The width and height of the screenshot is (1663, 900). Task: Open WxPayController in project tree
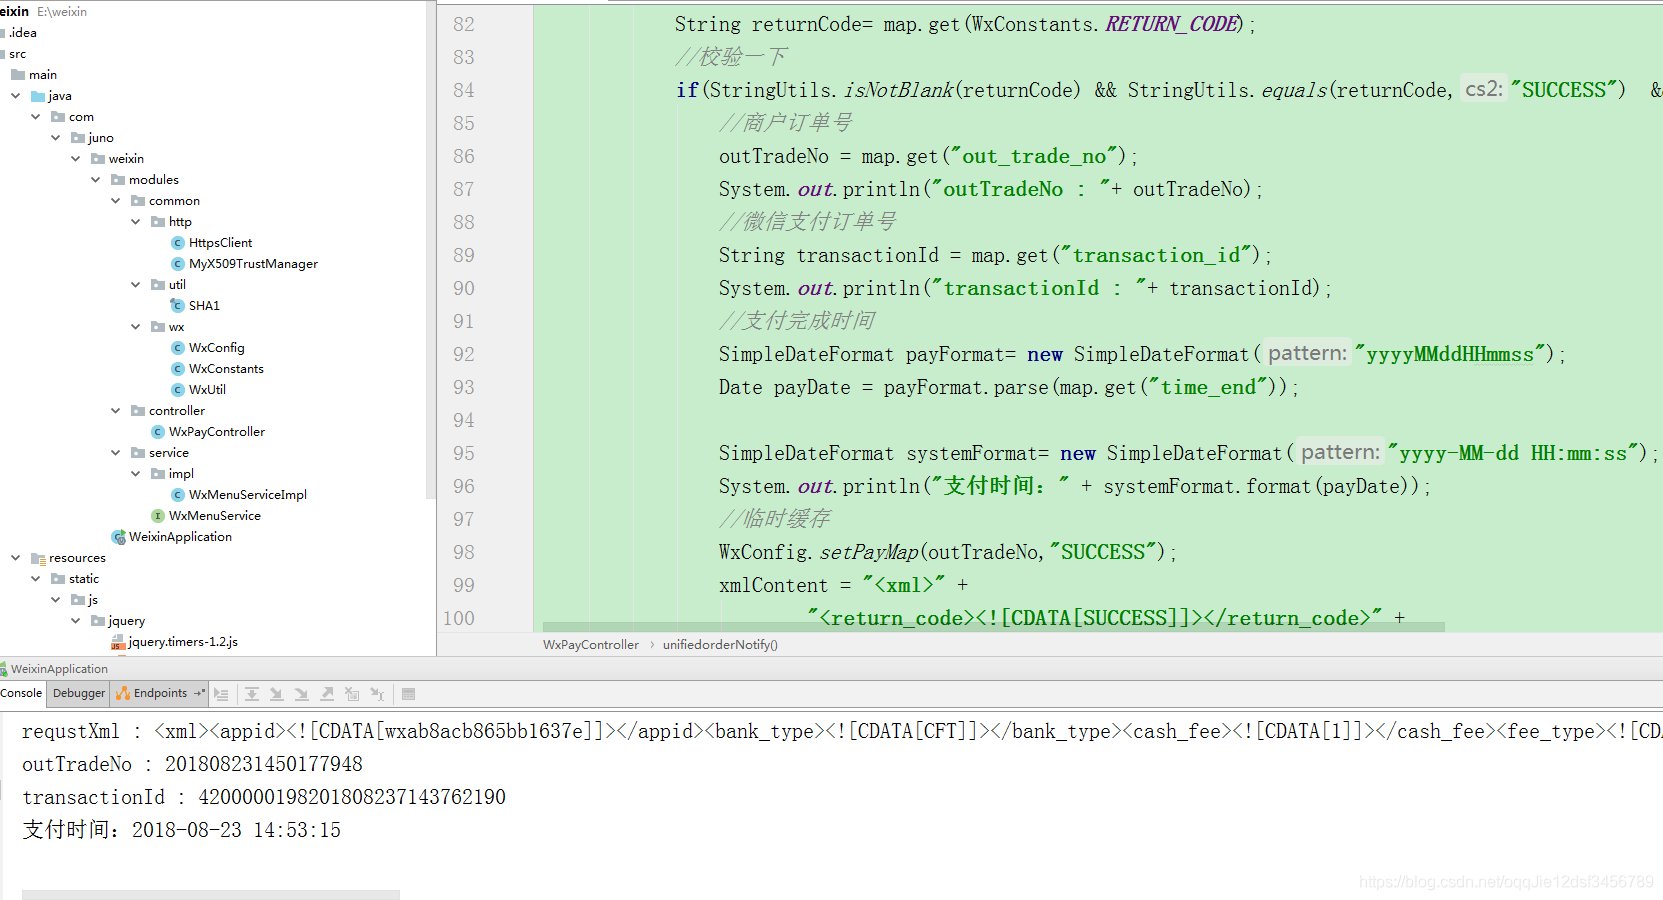click(217, 432)
